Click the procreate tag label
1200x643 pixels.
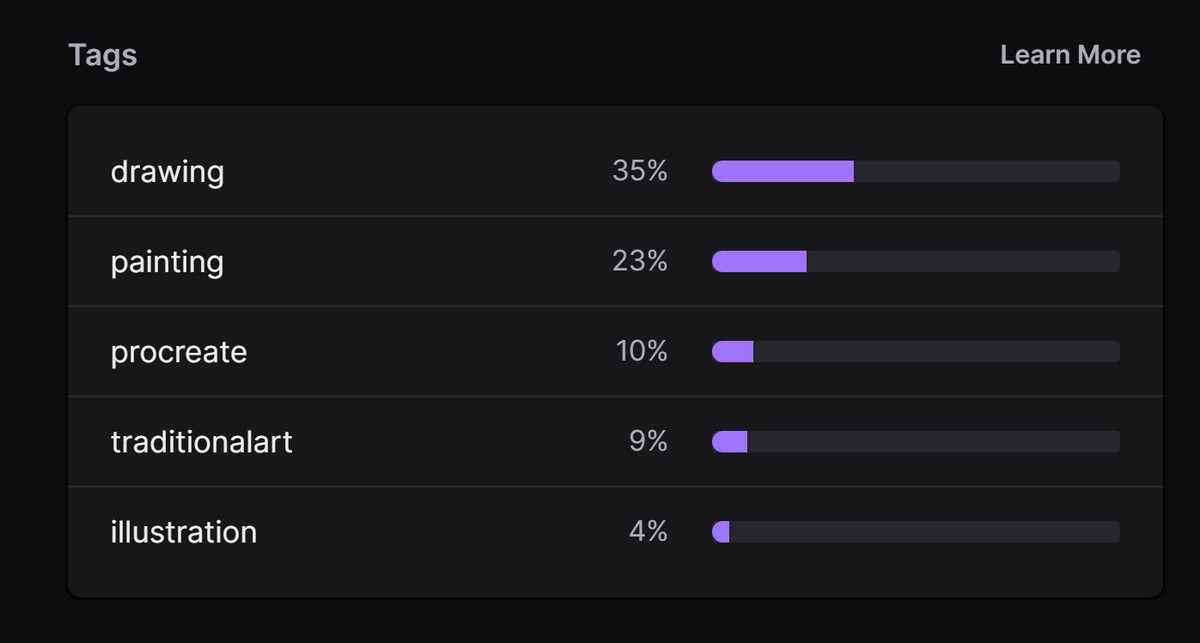click(179, 351)
